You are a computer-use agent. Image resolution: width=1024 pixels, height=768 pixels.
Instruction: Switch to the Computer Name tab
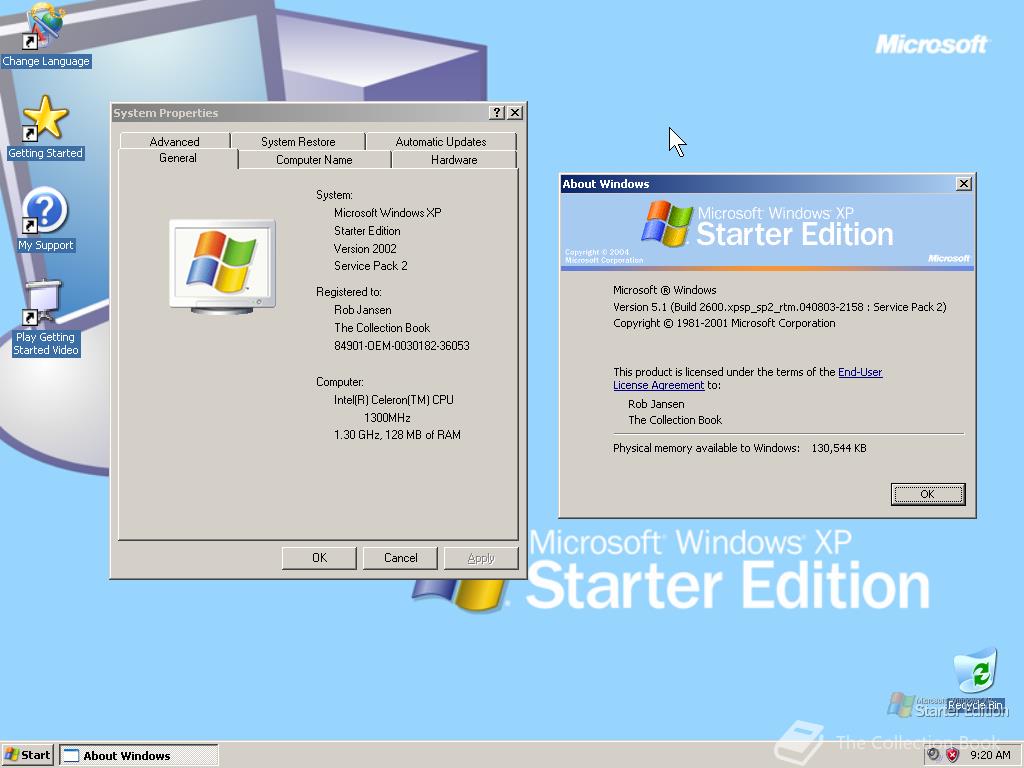point(313,160)
